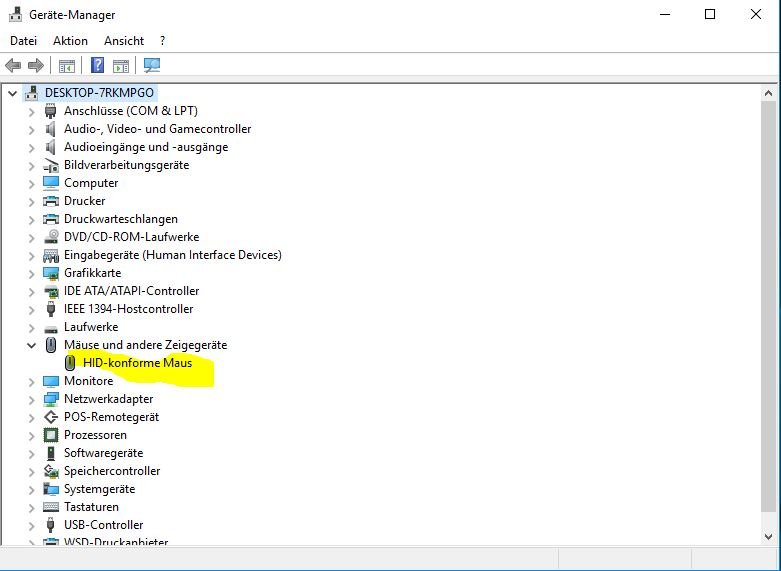Expand the Druckwarteschlangen category
This screenshot has height=571, width=781.
point(31,219)
